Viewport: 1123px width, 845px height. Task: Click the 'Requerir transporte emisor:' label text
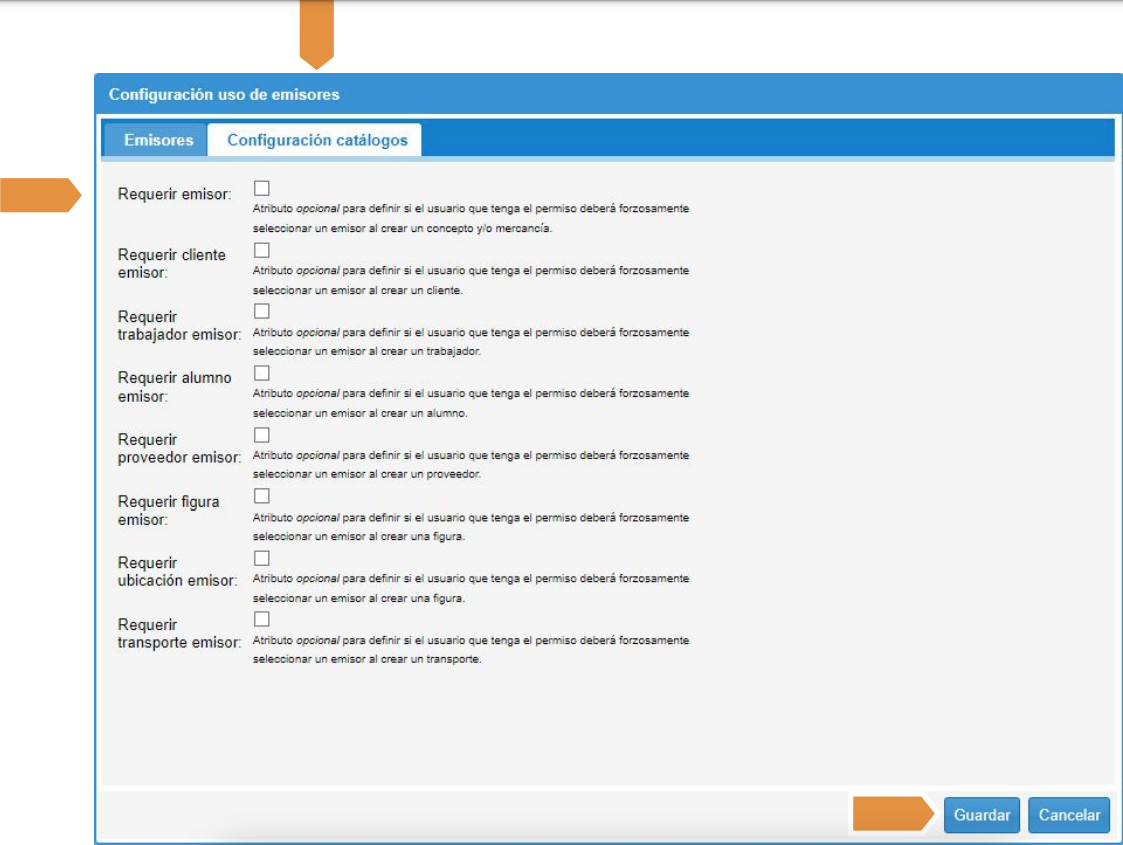click(x=179, y=633)
